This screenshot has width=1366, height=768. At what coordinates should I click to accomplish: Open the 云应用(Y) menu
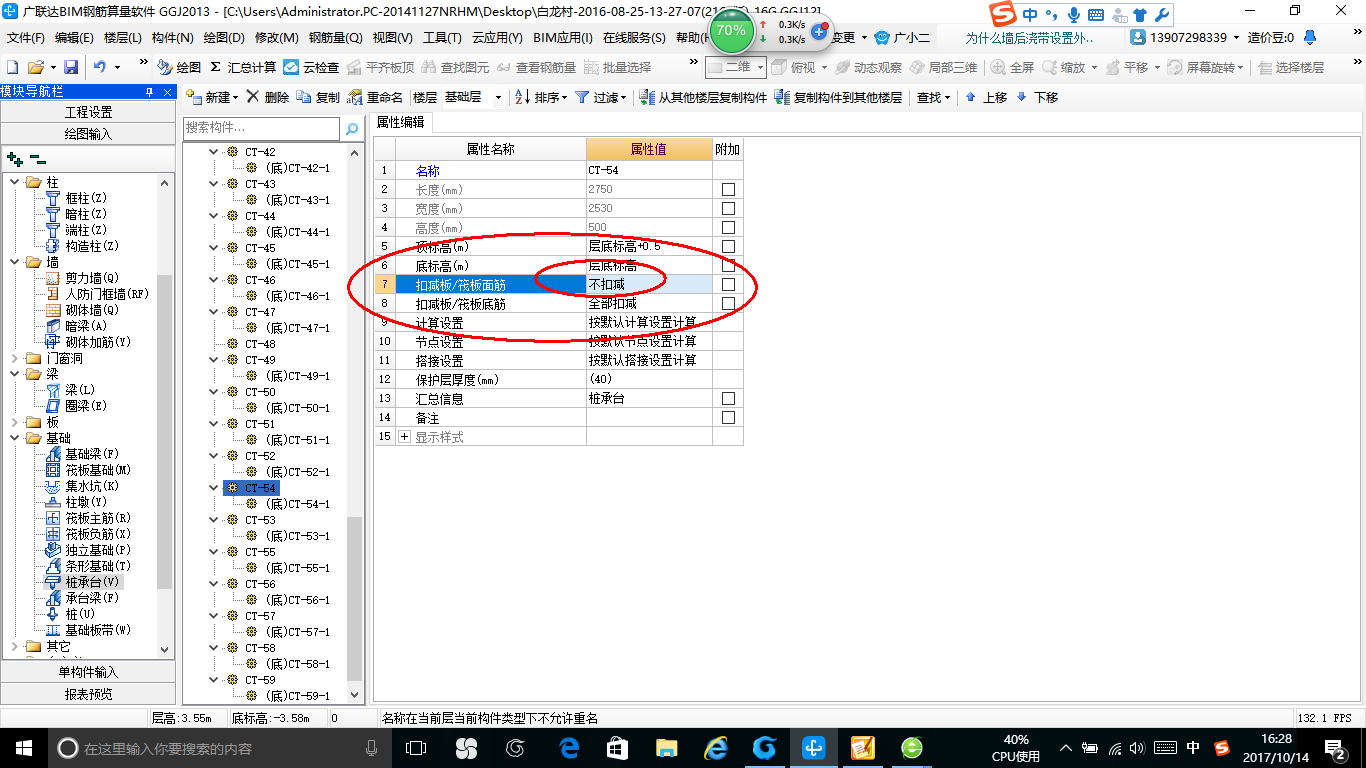497,38
